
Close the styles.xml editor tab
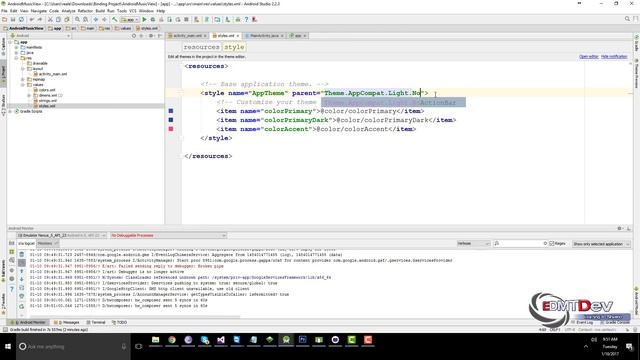click(238, 36)
